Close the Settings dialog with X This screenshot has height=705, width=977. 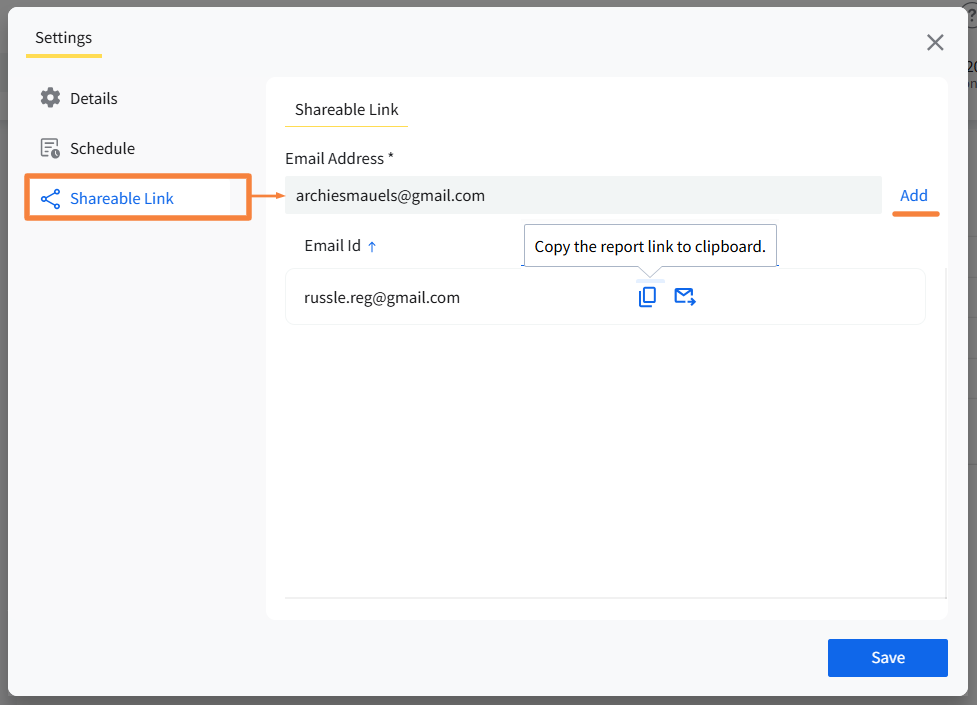935,42
